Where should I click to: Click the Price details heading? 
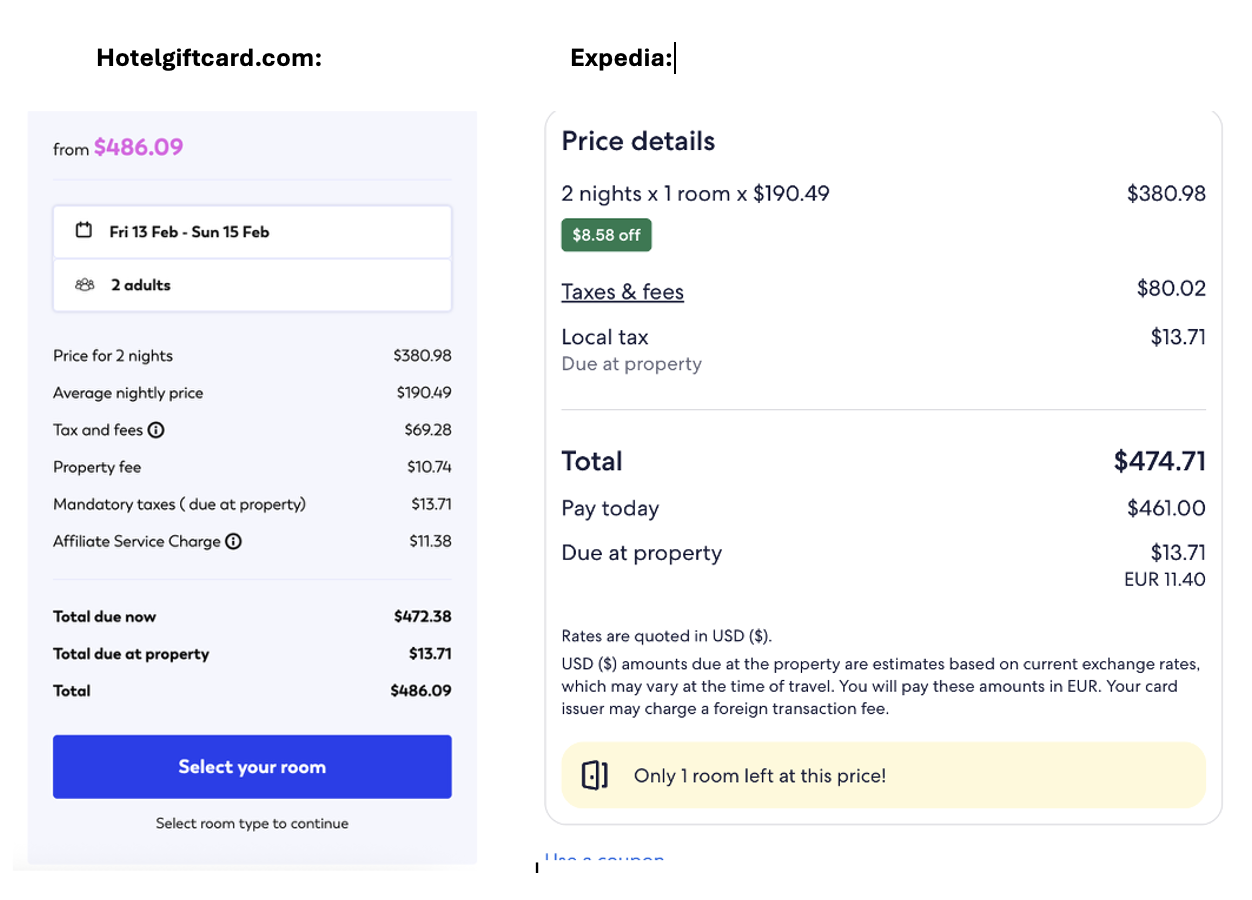click(x=638, y=141)
